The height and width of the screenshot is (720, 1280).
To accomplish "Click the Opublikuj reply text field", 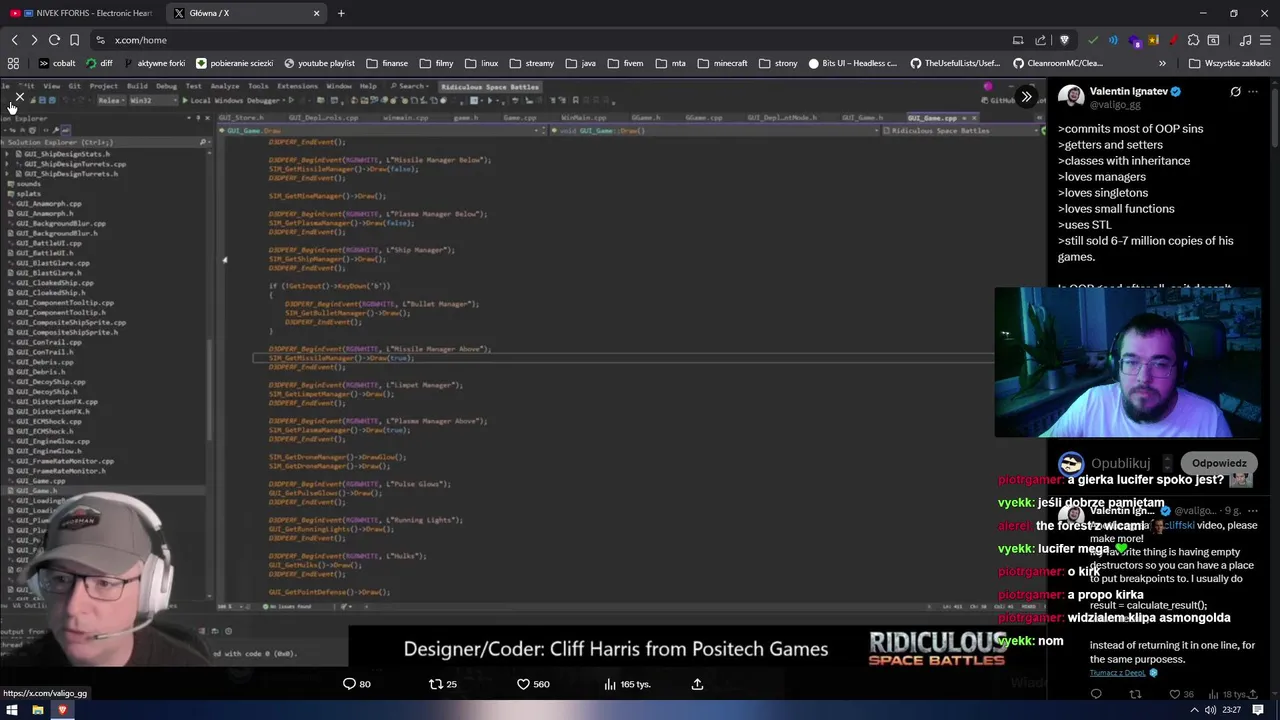I will click(1120, 463).
